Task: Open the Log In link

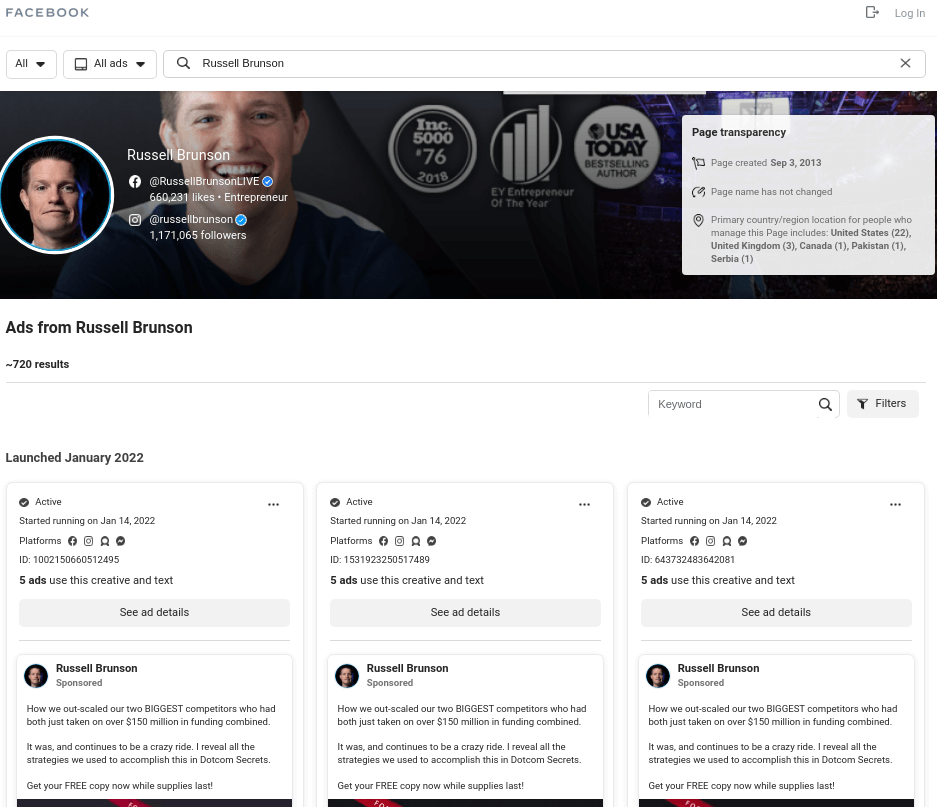Action: click(x=910, y=13)
